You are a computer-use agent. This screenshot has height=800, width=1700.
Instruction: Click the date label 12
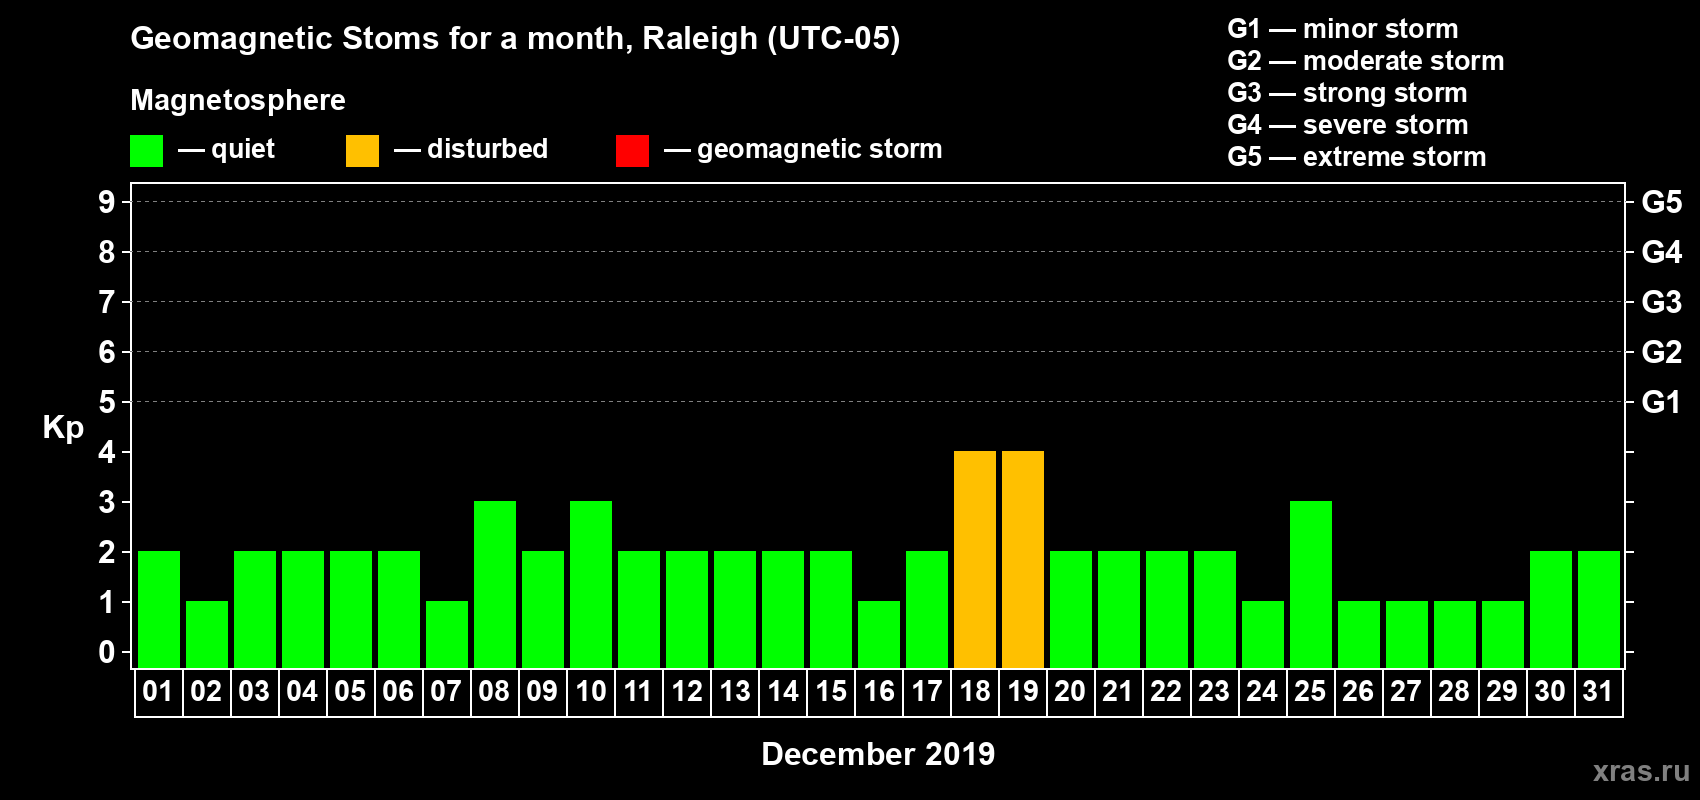tap(687, 692)
